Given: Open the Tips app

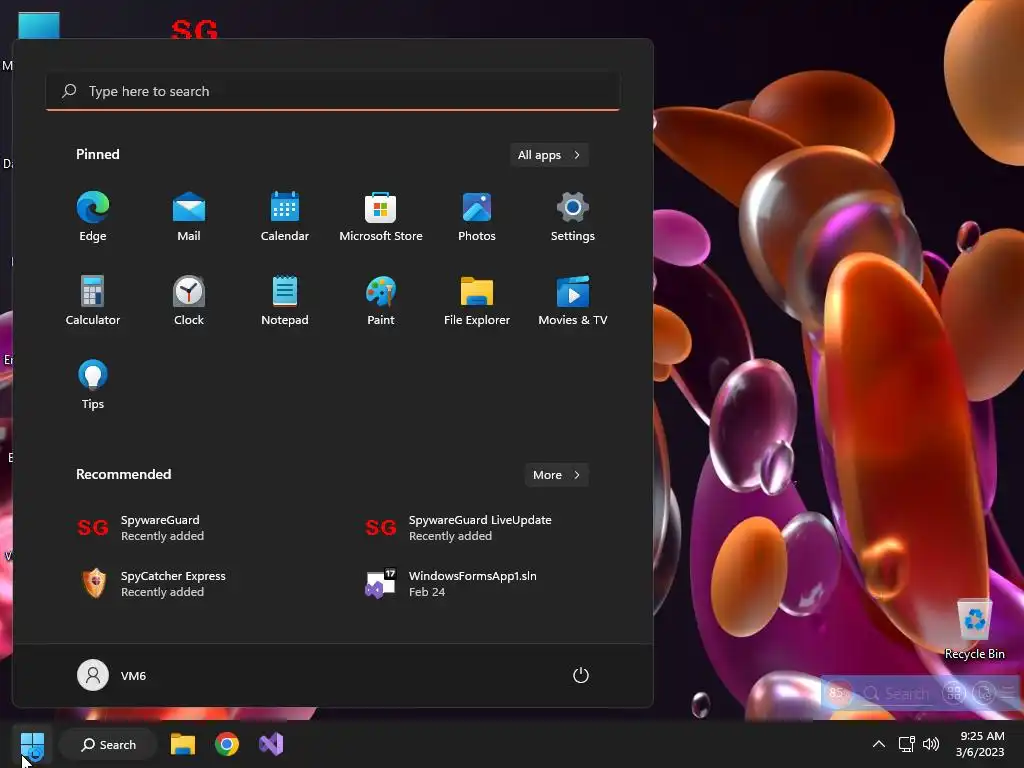Looking at the screenshot, I should (x=93, y=385).
